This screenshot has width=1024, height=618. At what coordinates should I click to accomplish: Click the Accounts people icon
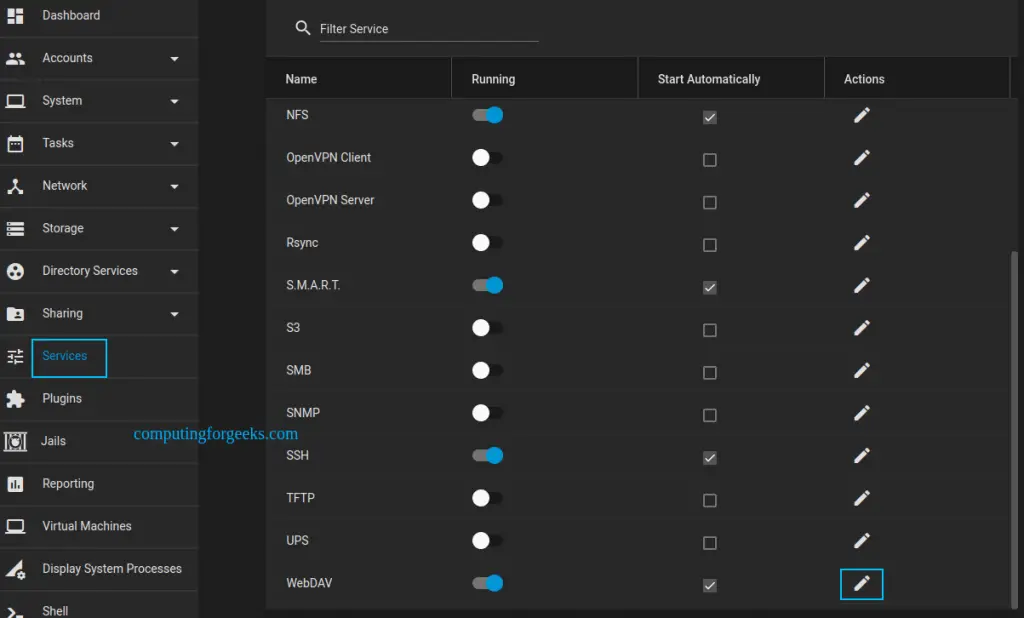point(15,59)
